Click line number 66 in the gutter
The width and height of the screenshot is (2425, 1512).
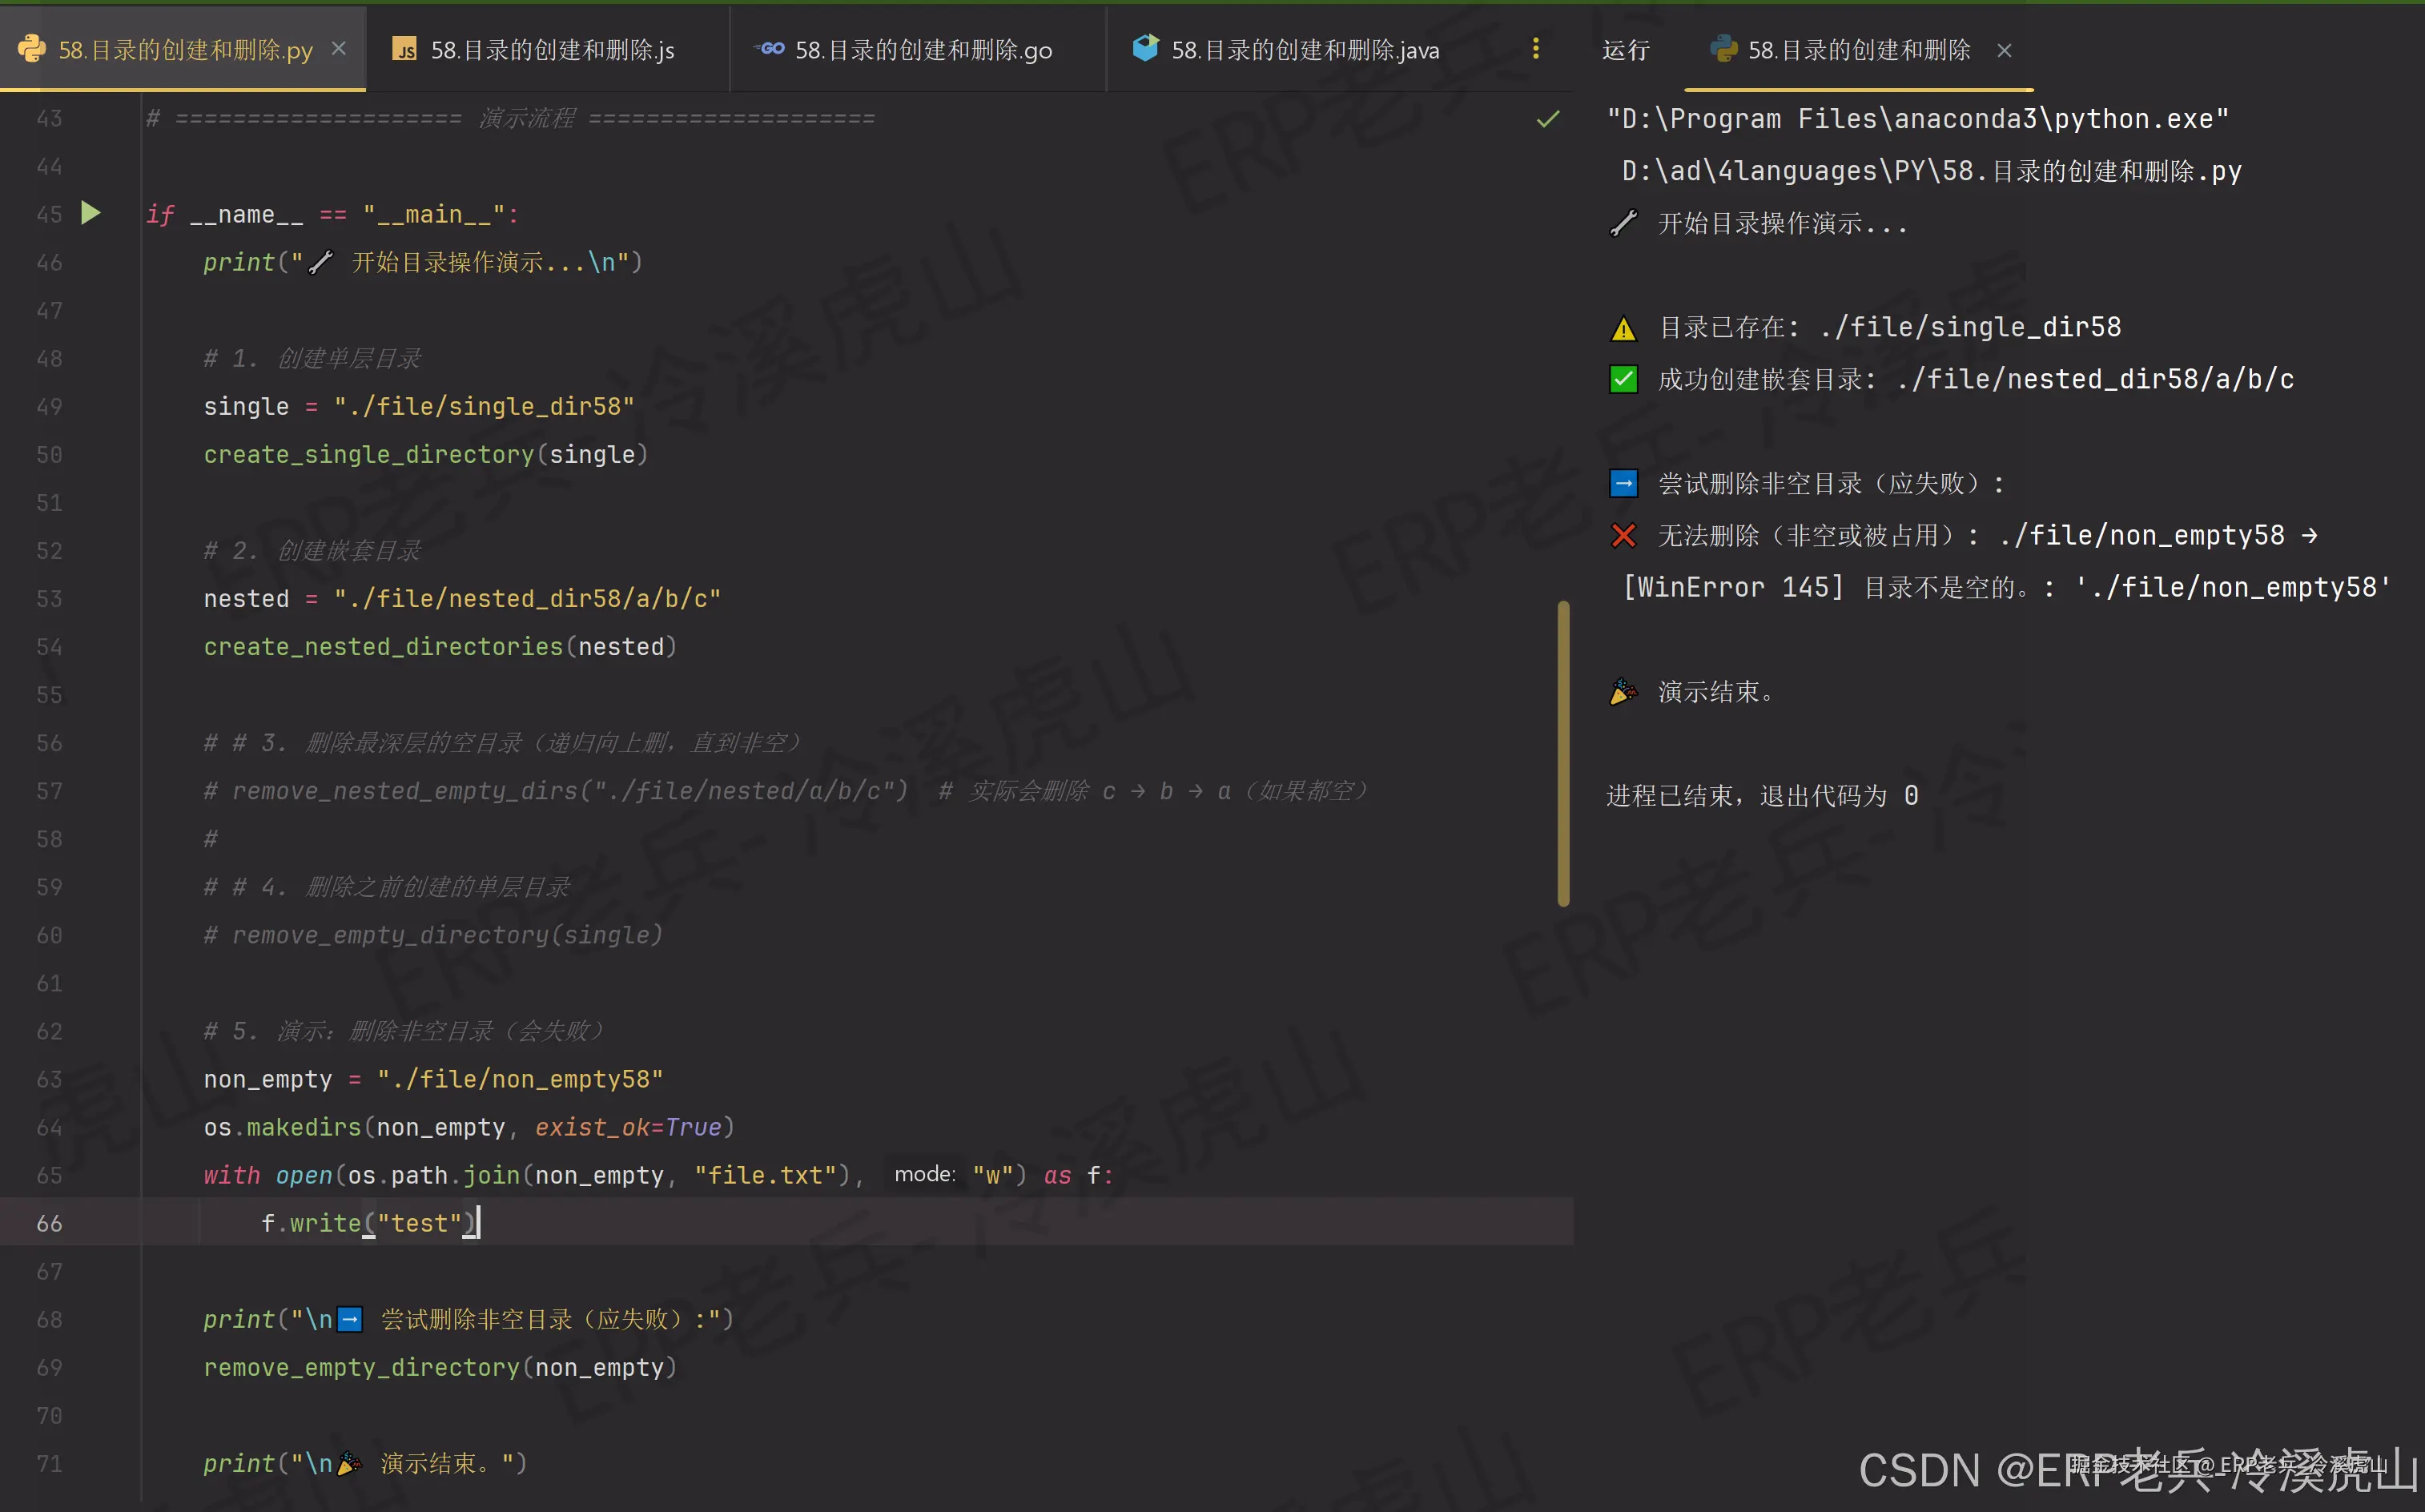(49, 1223)
